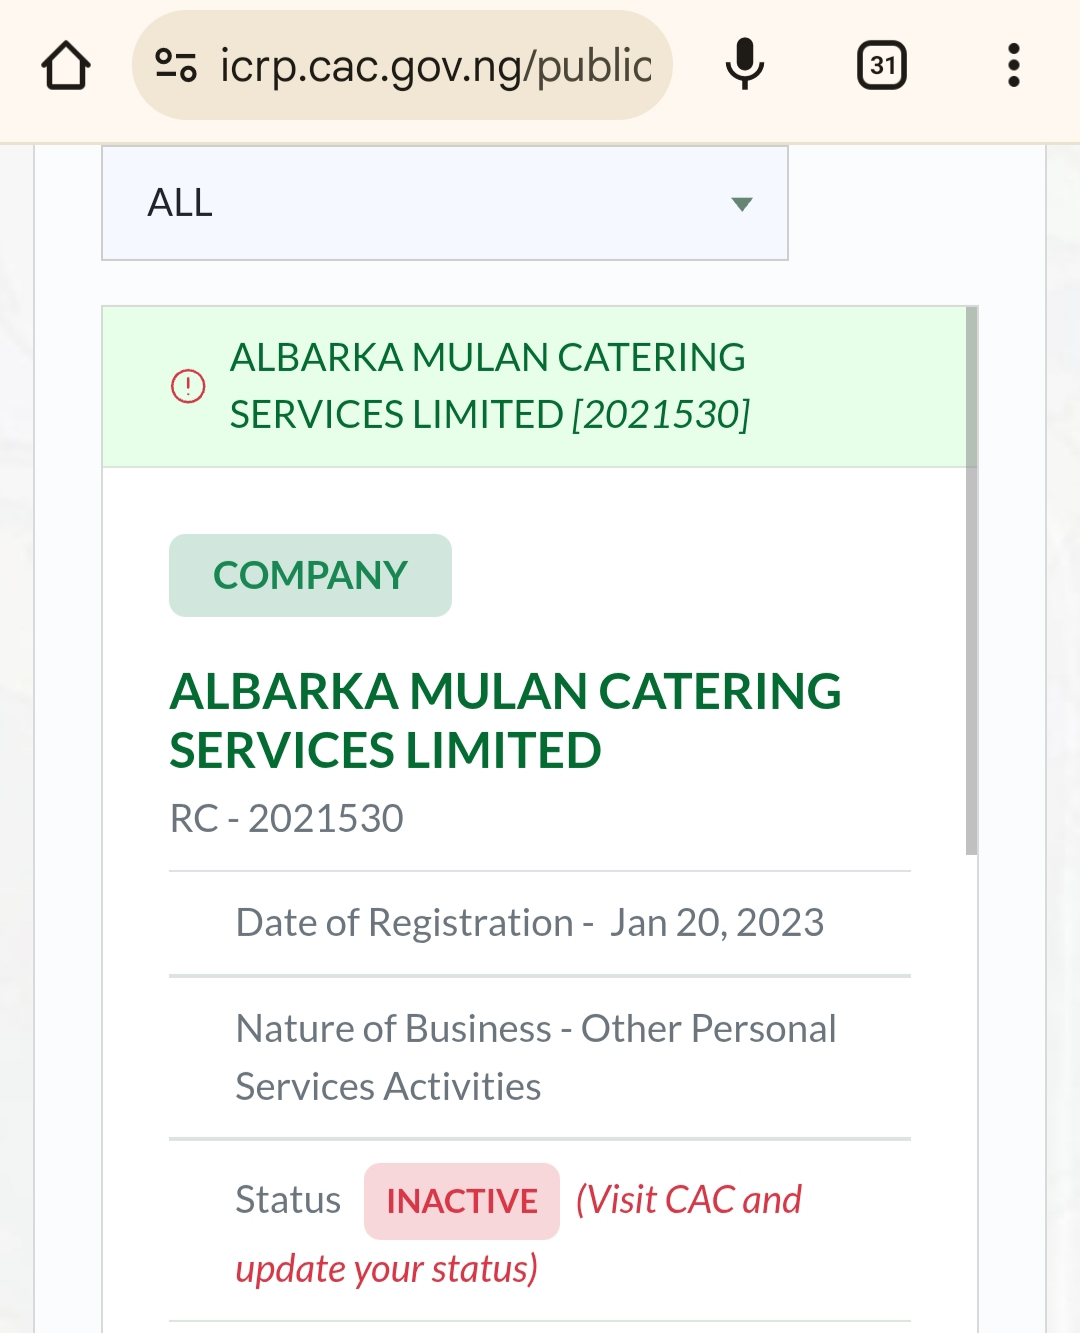Select the ALL filter text
The height and width of the screenshot is (1333, 1080).
pos(180,203)
